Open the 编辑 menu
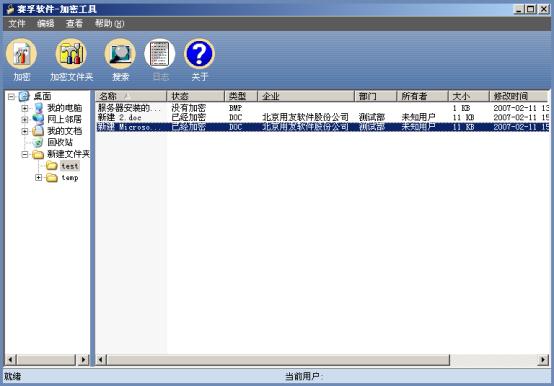This screenshot has height=386, width=554. click(x=46, y=24)
